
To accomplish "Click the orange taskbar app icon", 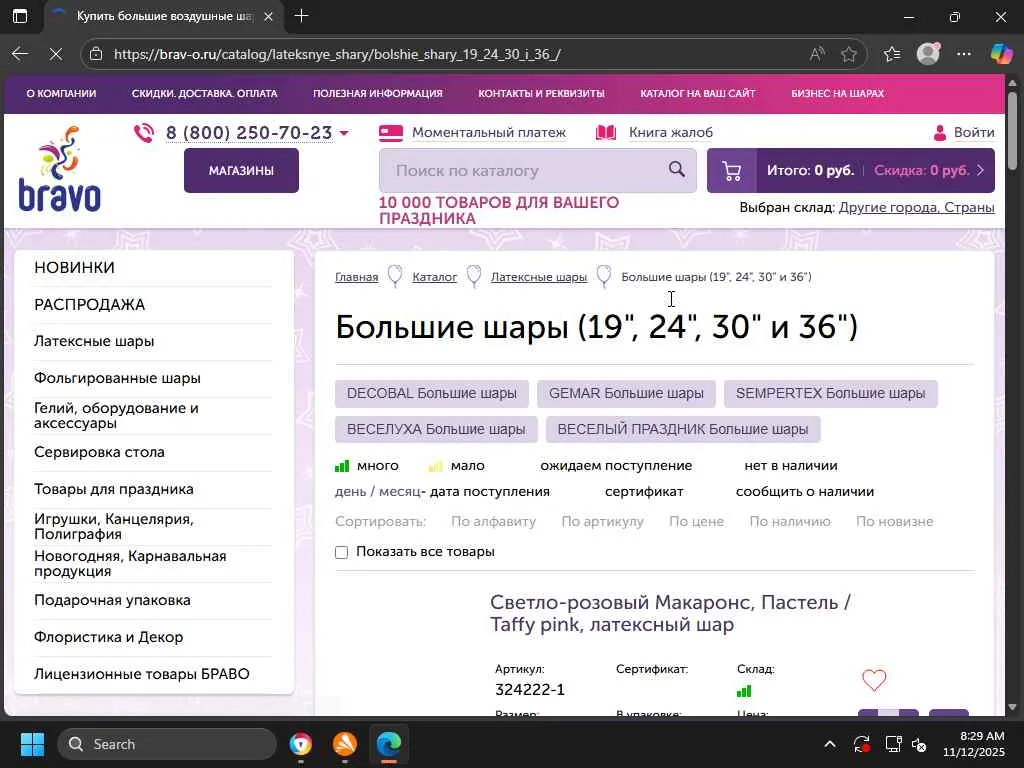I will click(x=344, y=743).
